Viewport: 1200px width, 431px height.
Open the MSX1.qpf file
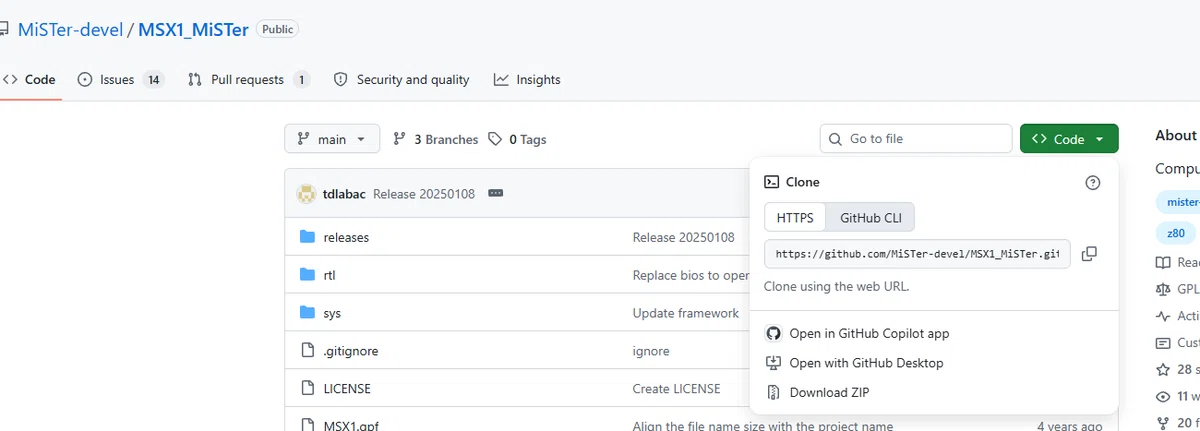pos(351,425)
